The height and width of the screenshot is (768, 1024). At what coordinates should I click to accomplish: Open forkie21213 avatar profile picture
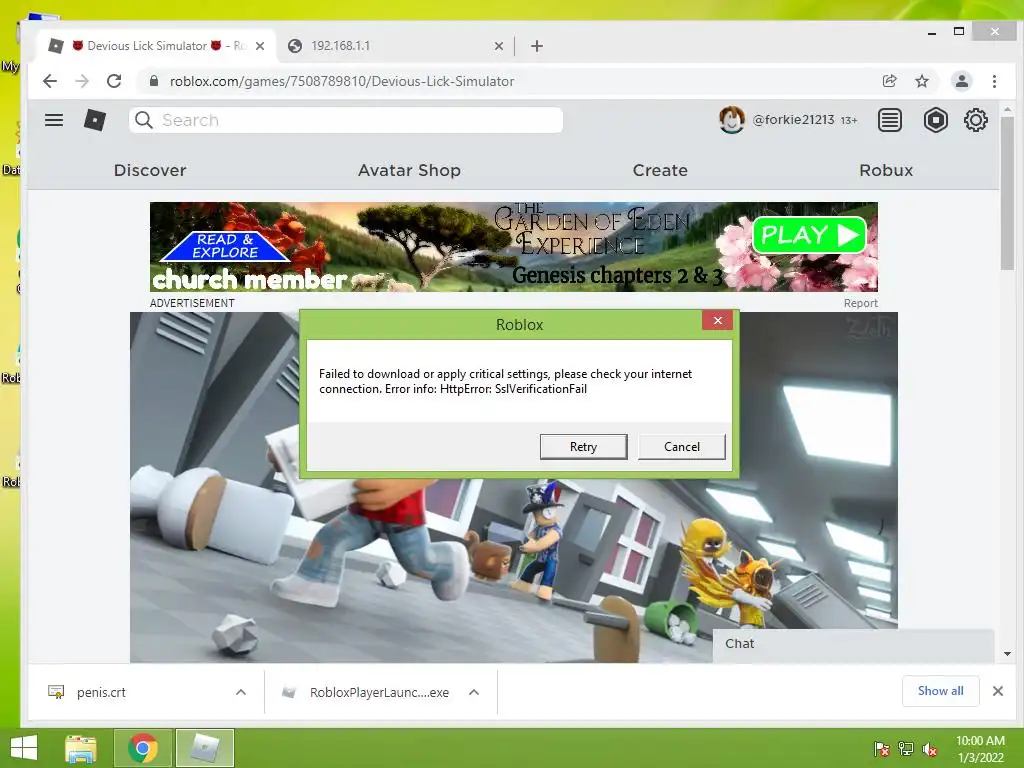tap(732, 120)
